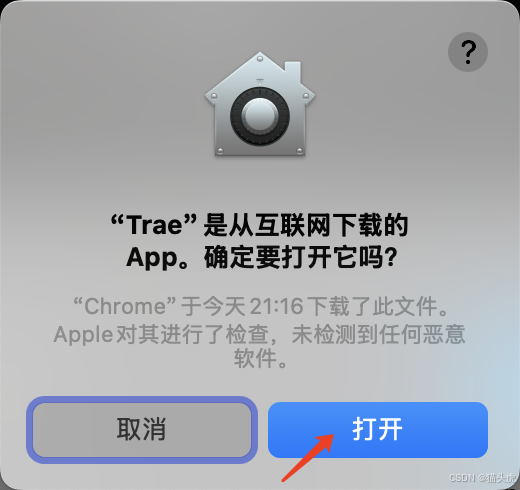Click the “下载了此文件” description text

[x=372, y=306]
